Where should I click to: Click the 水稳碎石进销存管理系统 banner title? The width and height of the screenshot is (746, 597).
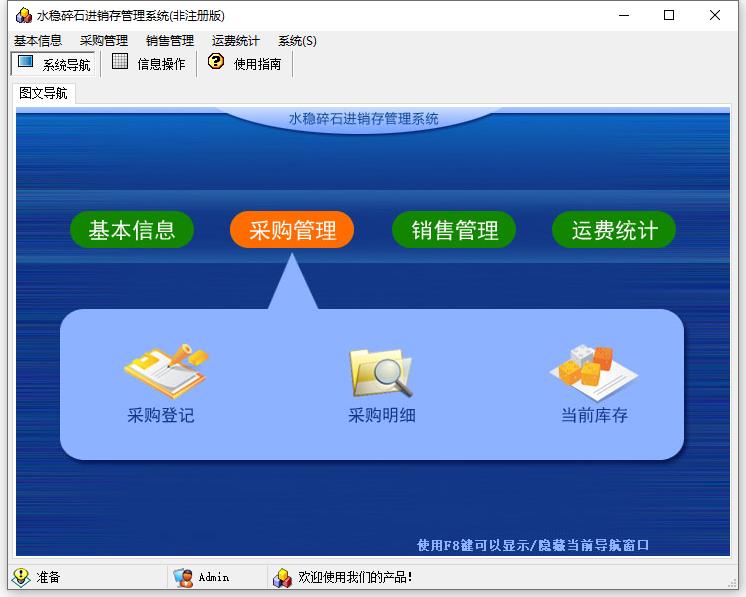click(x=363, y=118)
